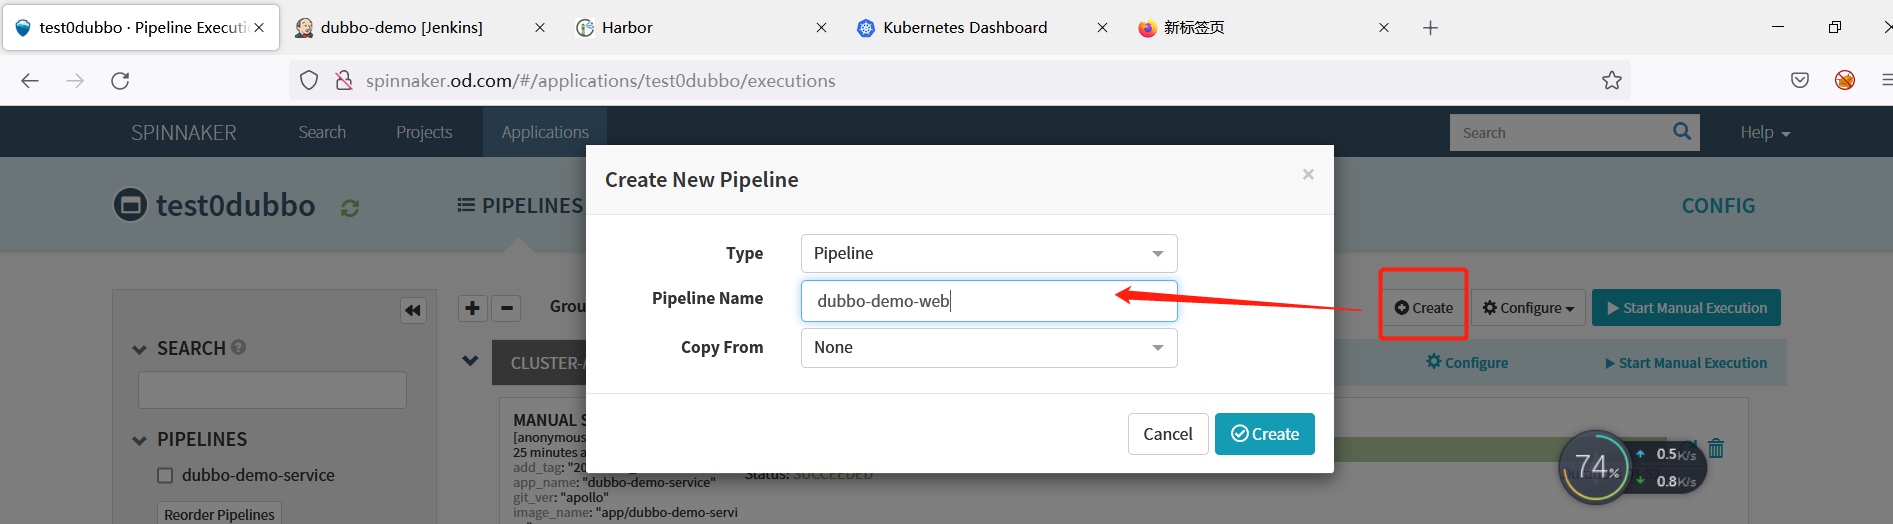Open the Type dropdown
This screenshot has height=524, width=1893.
click(x=988, y=254)
